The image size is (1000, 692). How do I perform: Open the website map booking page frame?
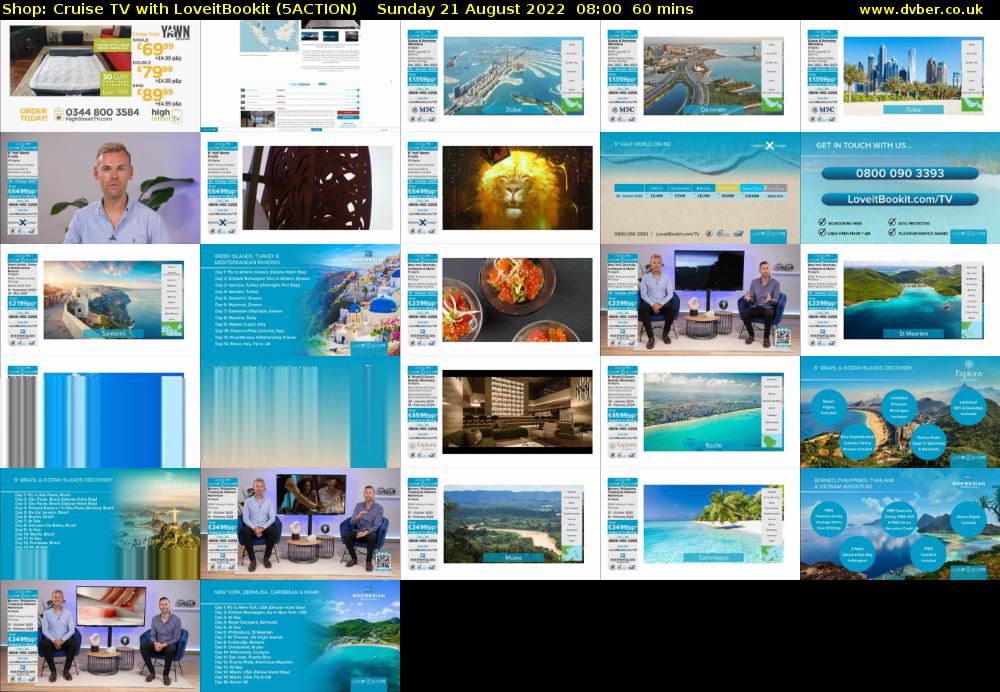point(300,76)
